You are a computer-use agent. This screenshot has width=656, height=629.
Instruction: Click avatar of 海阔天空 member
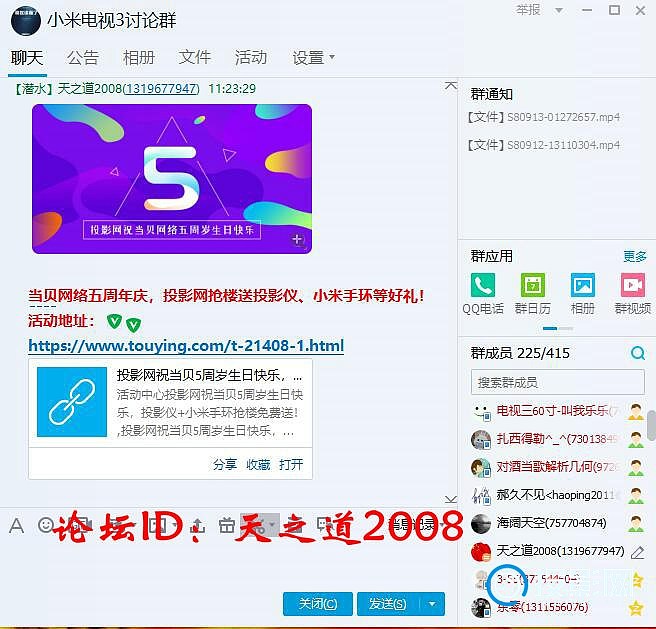(x=481, y=523)
